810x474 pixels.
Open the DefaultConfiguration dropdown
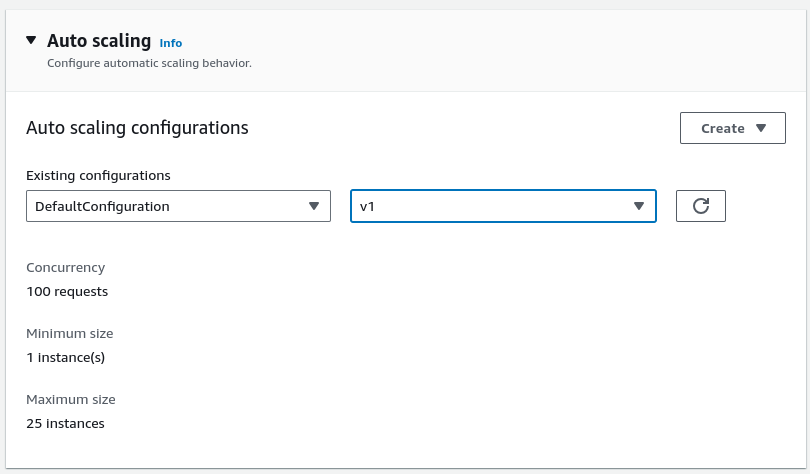[165, 206]
